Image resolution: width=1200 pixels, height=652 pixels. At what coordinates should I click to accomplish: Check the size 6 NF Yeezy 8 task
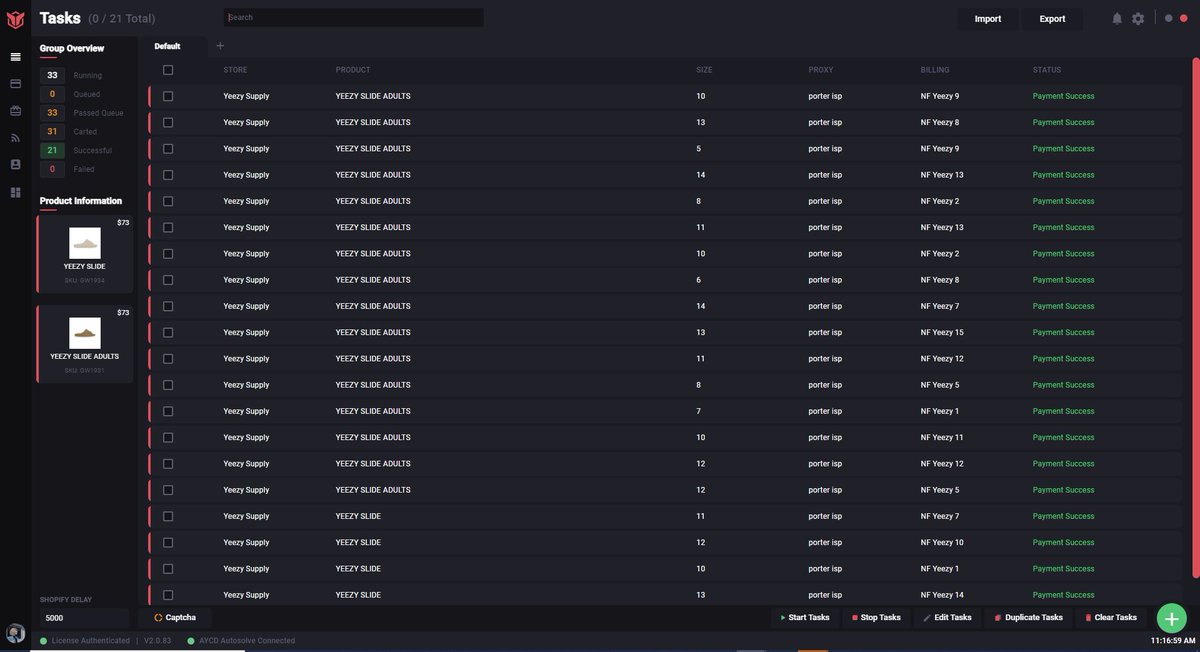click(168, 280)
